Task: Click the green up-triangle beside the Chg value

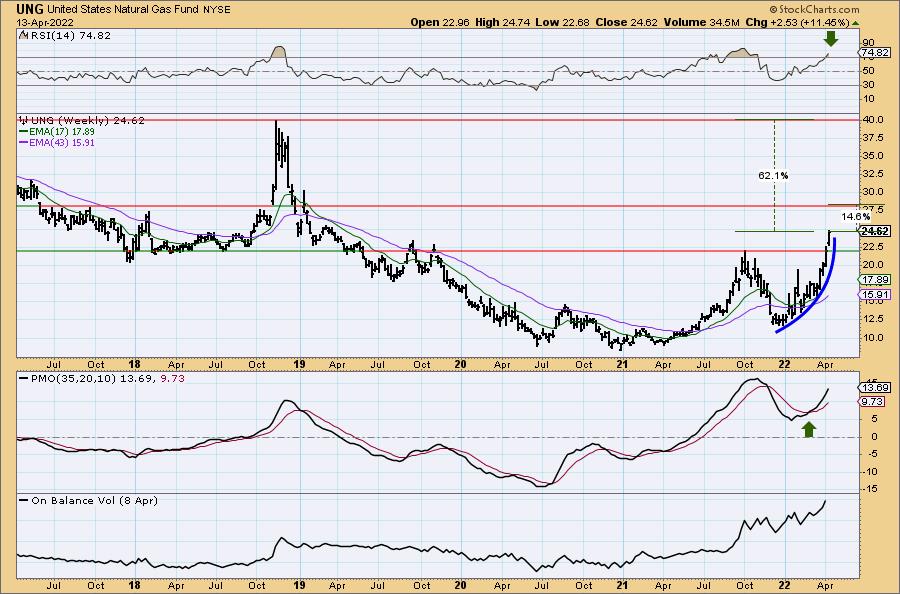Action: point(855,23)
